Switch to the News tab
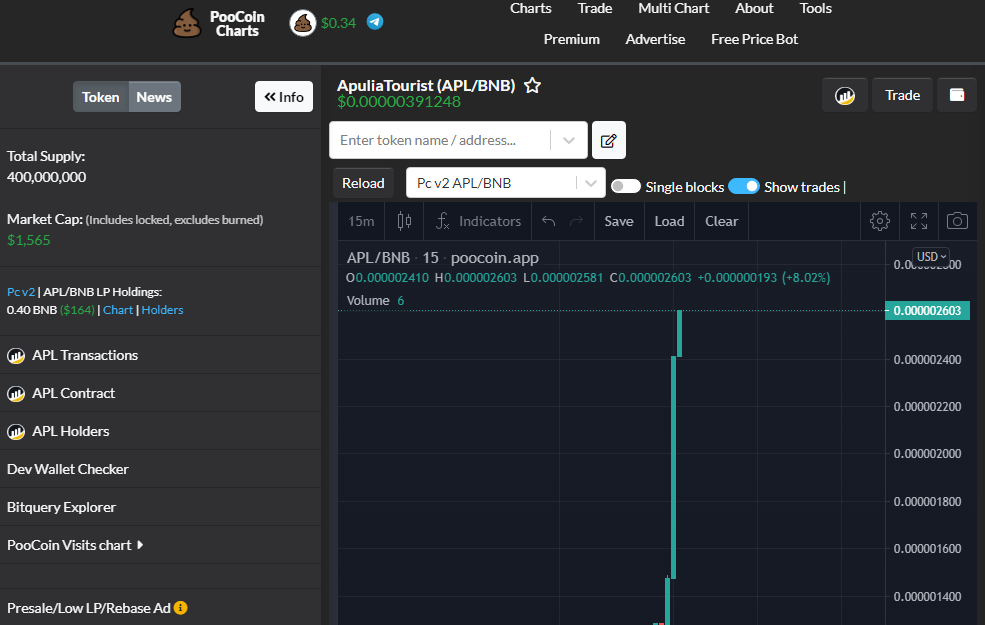Screen dimensions: 985x625 pyautogui.click(x=154, y=97)
